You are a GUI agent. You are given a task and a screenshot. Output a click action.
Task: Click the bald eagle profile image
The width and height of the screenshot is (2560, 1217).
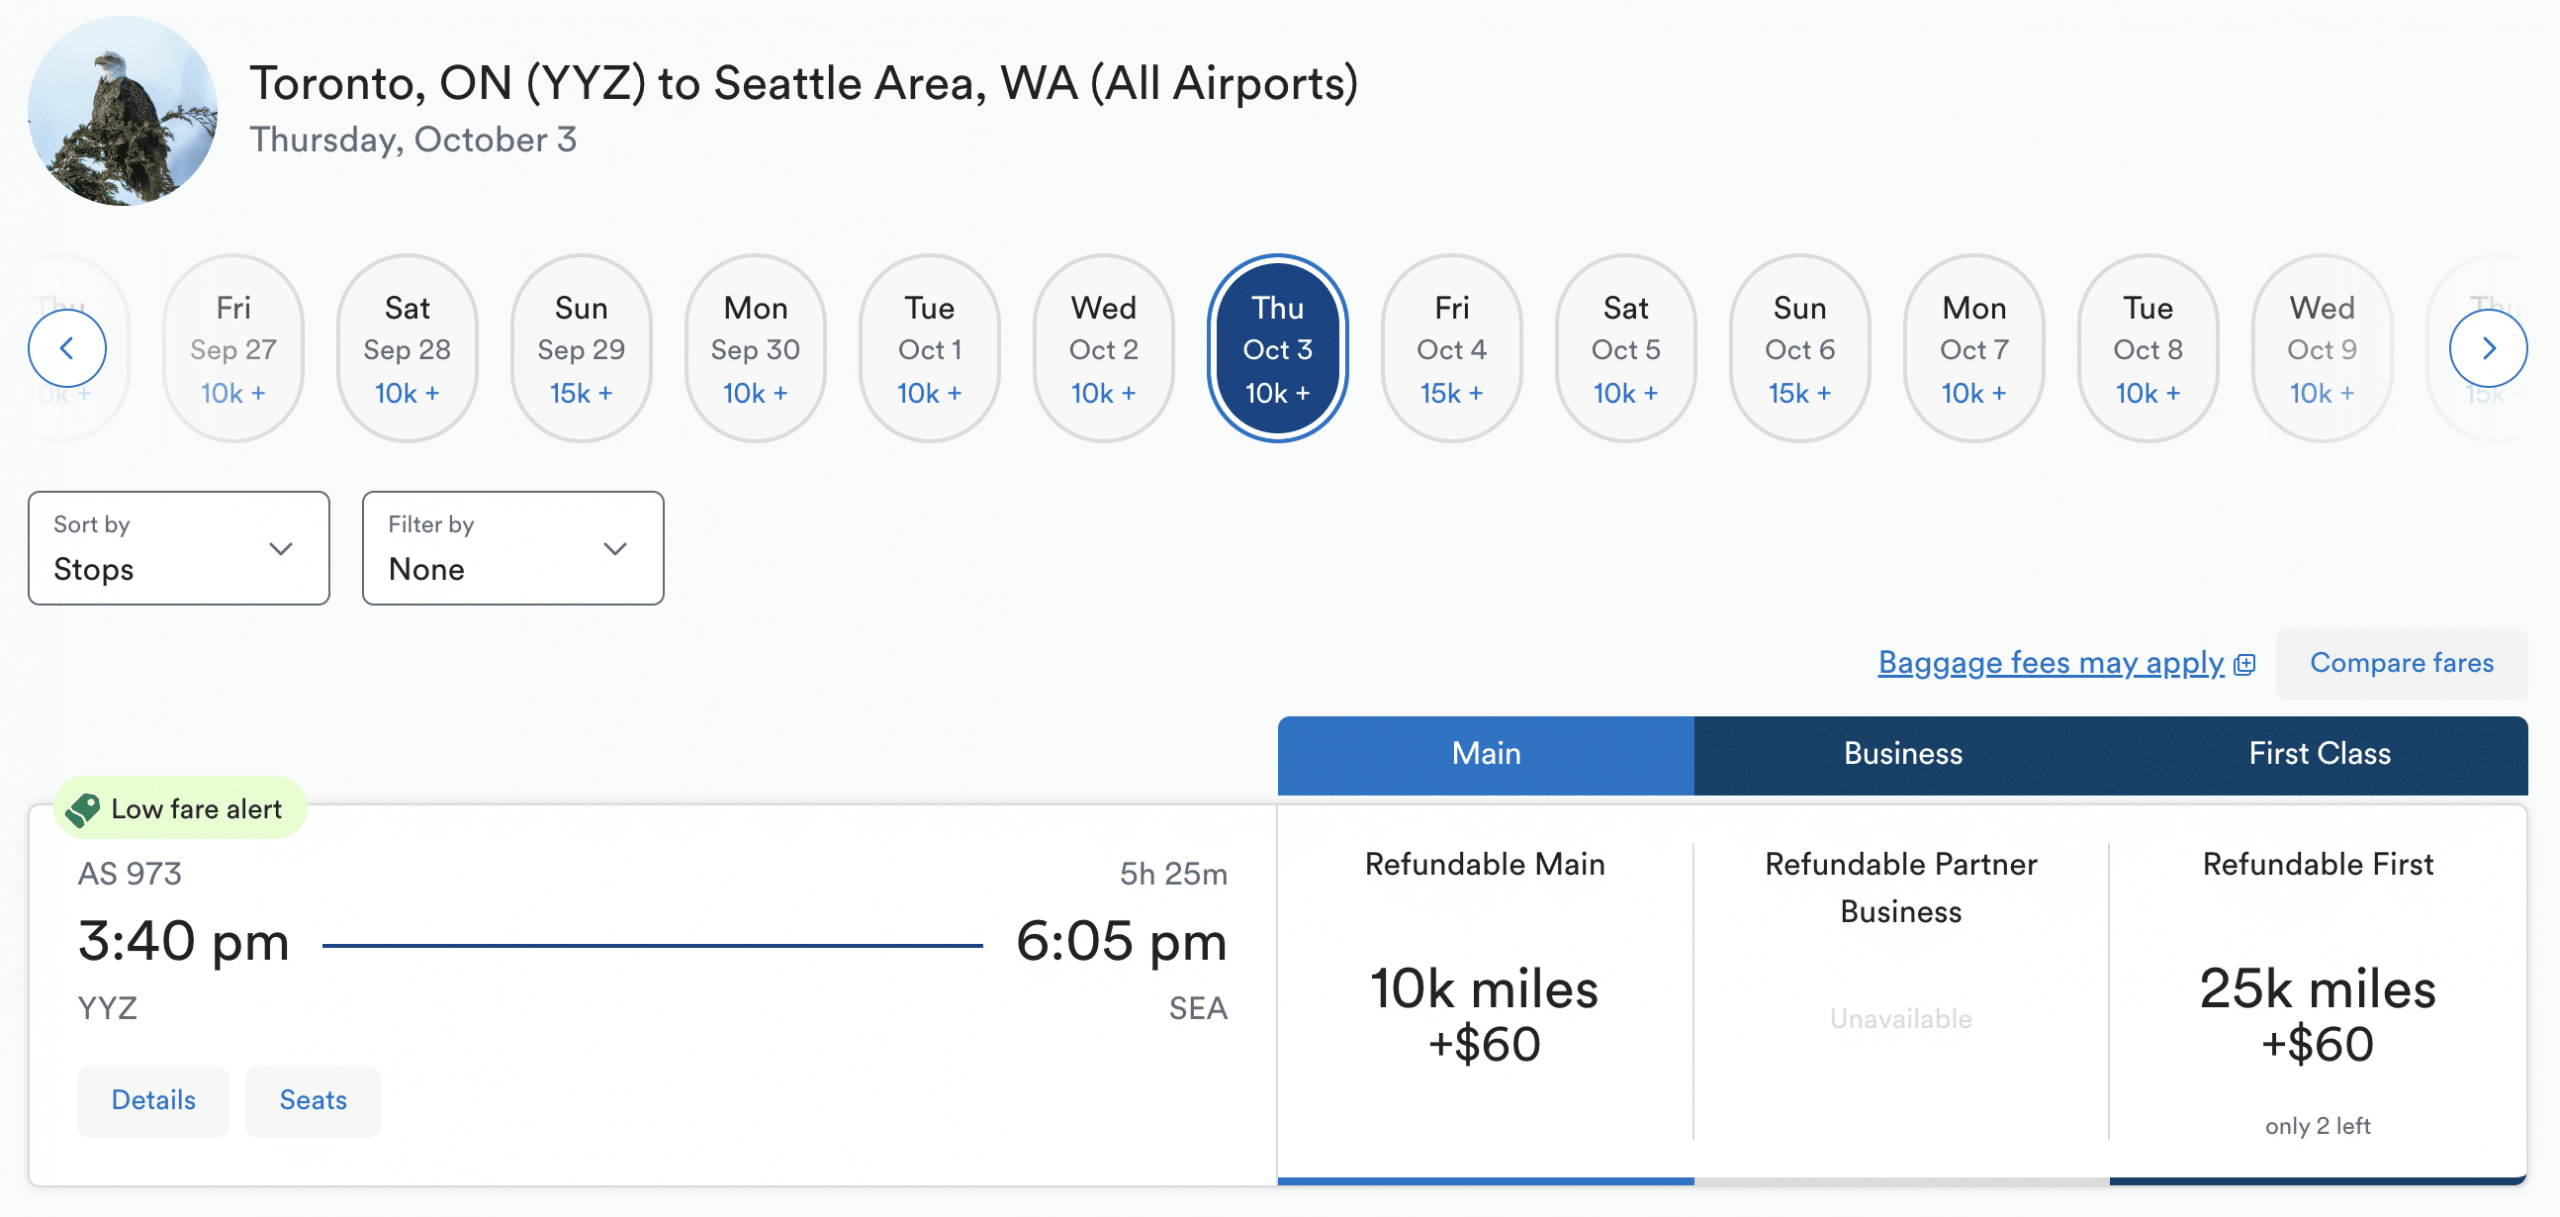(x=123, y=111)
